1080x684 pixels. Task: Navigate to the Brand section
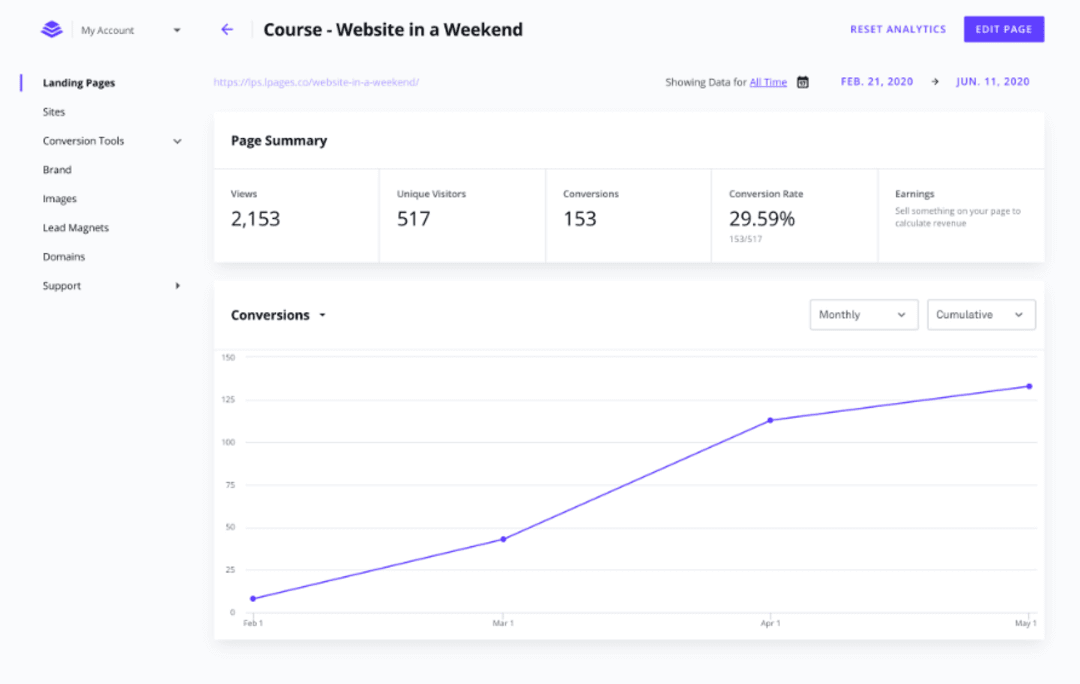click(57, 169)
